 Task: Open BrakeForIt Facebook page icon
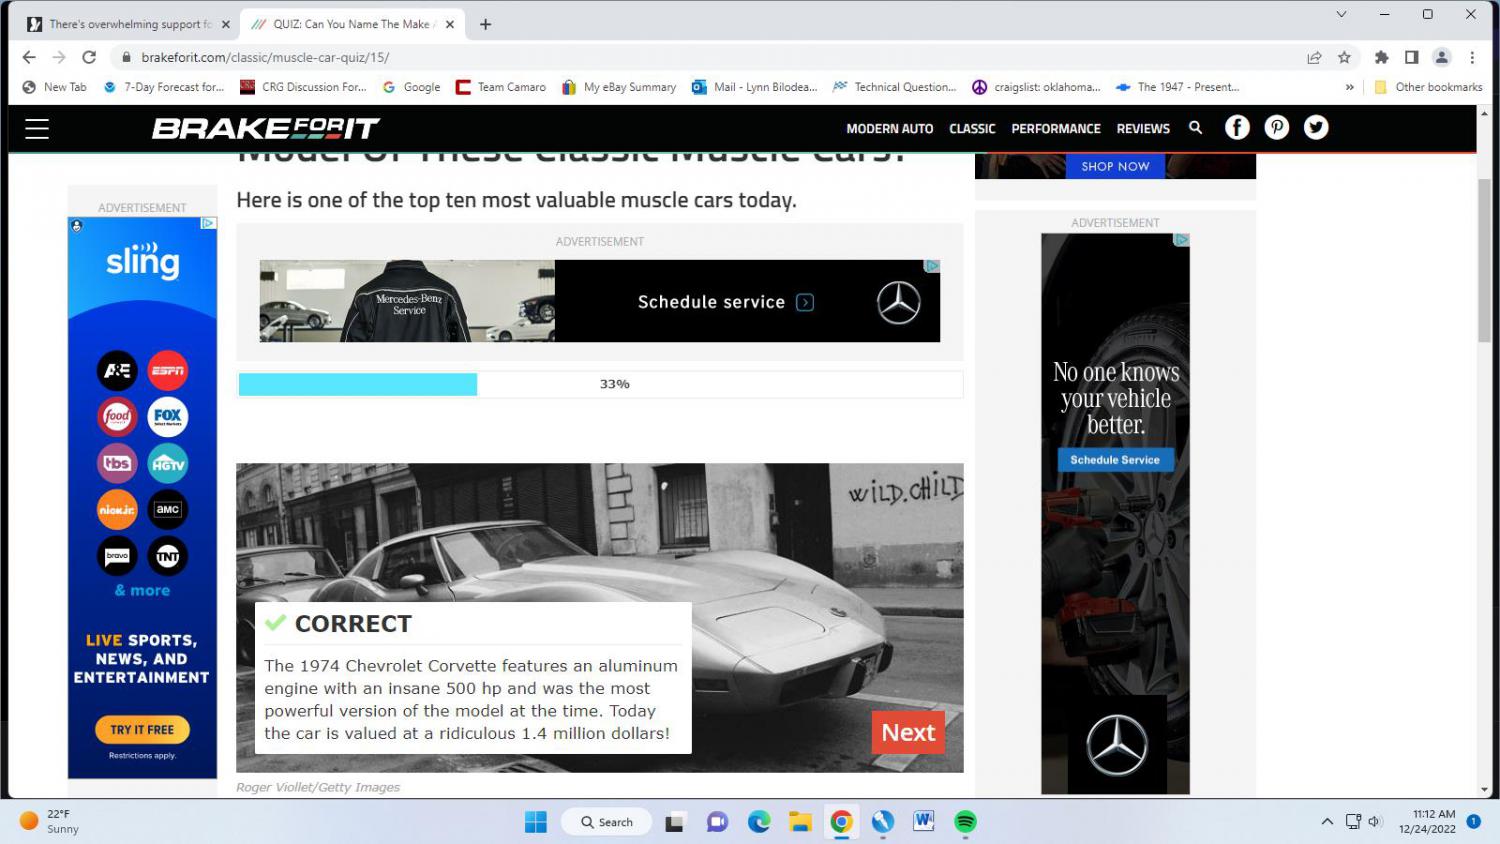1237,128
